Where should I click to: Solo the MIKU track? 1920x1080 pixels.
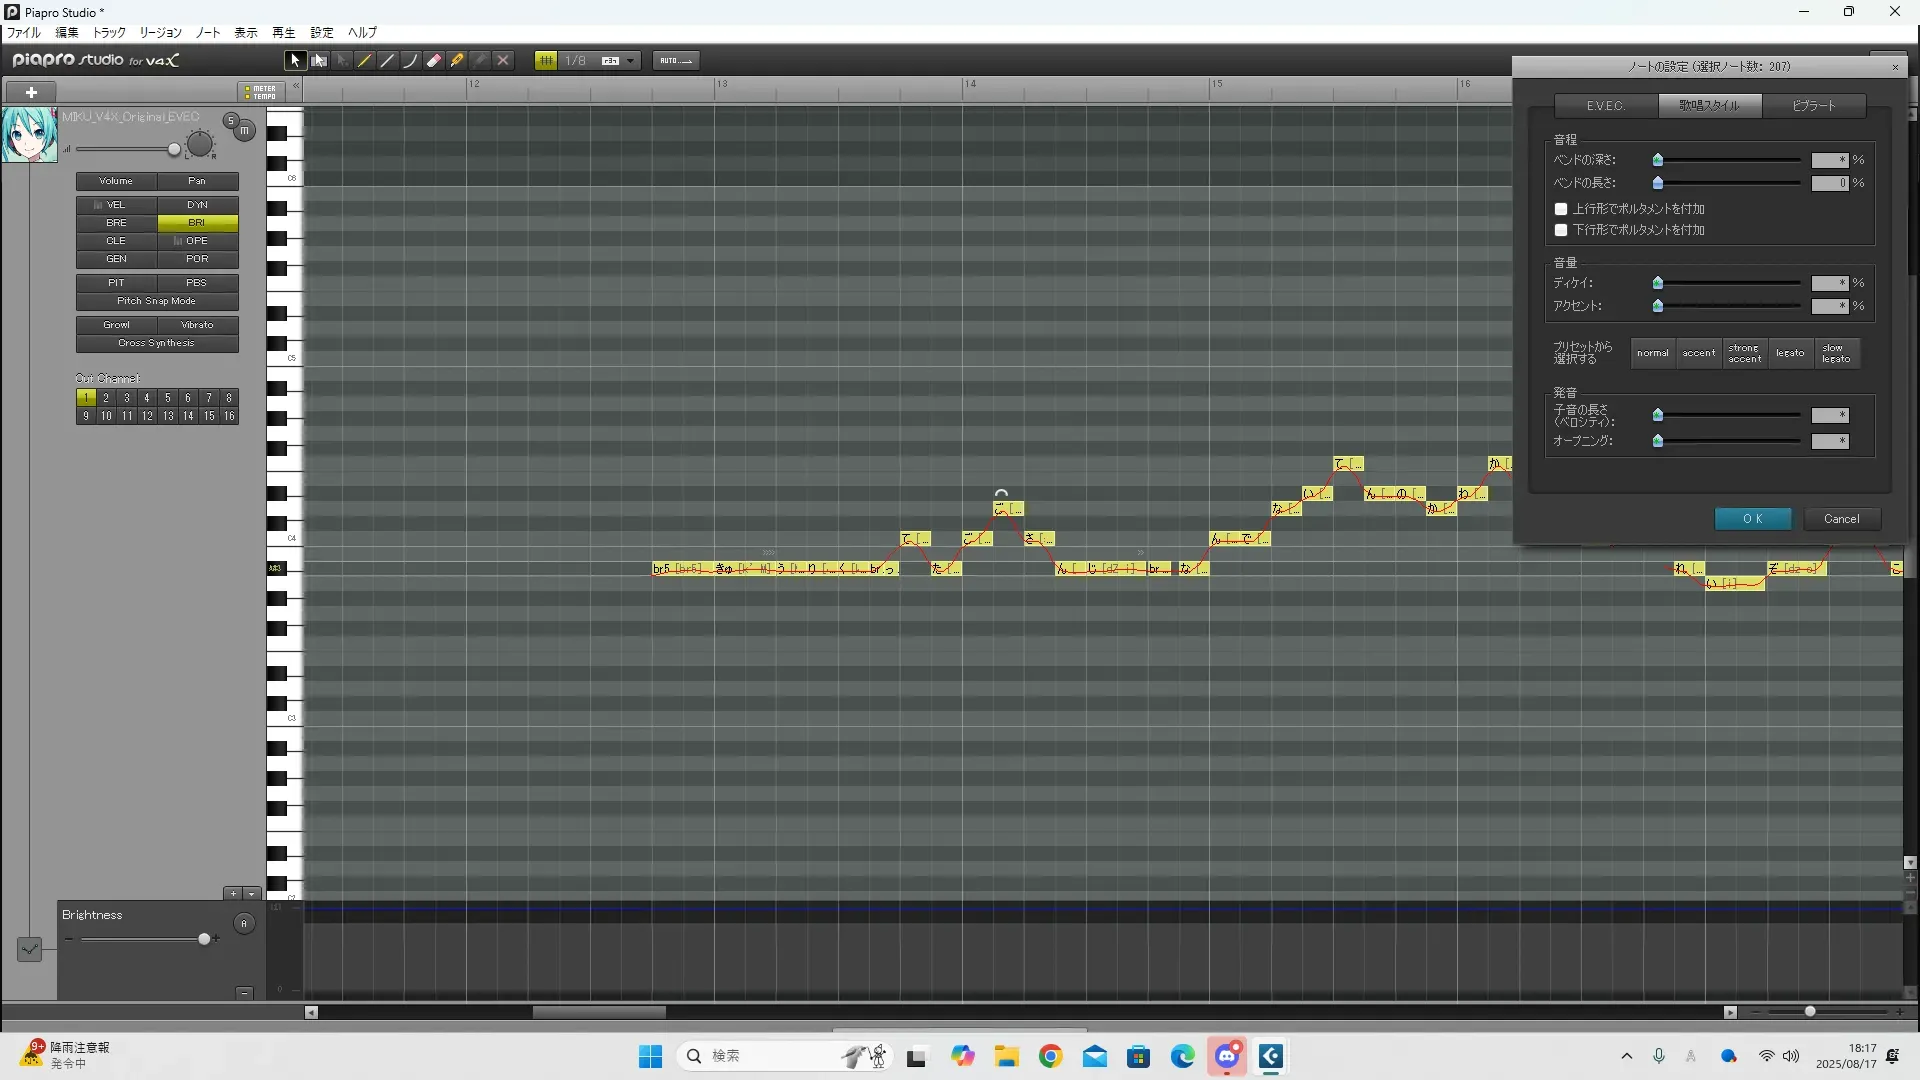point(230,121)
